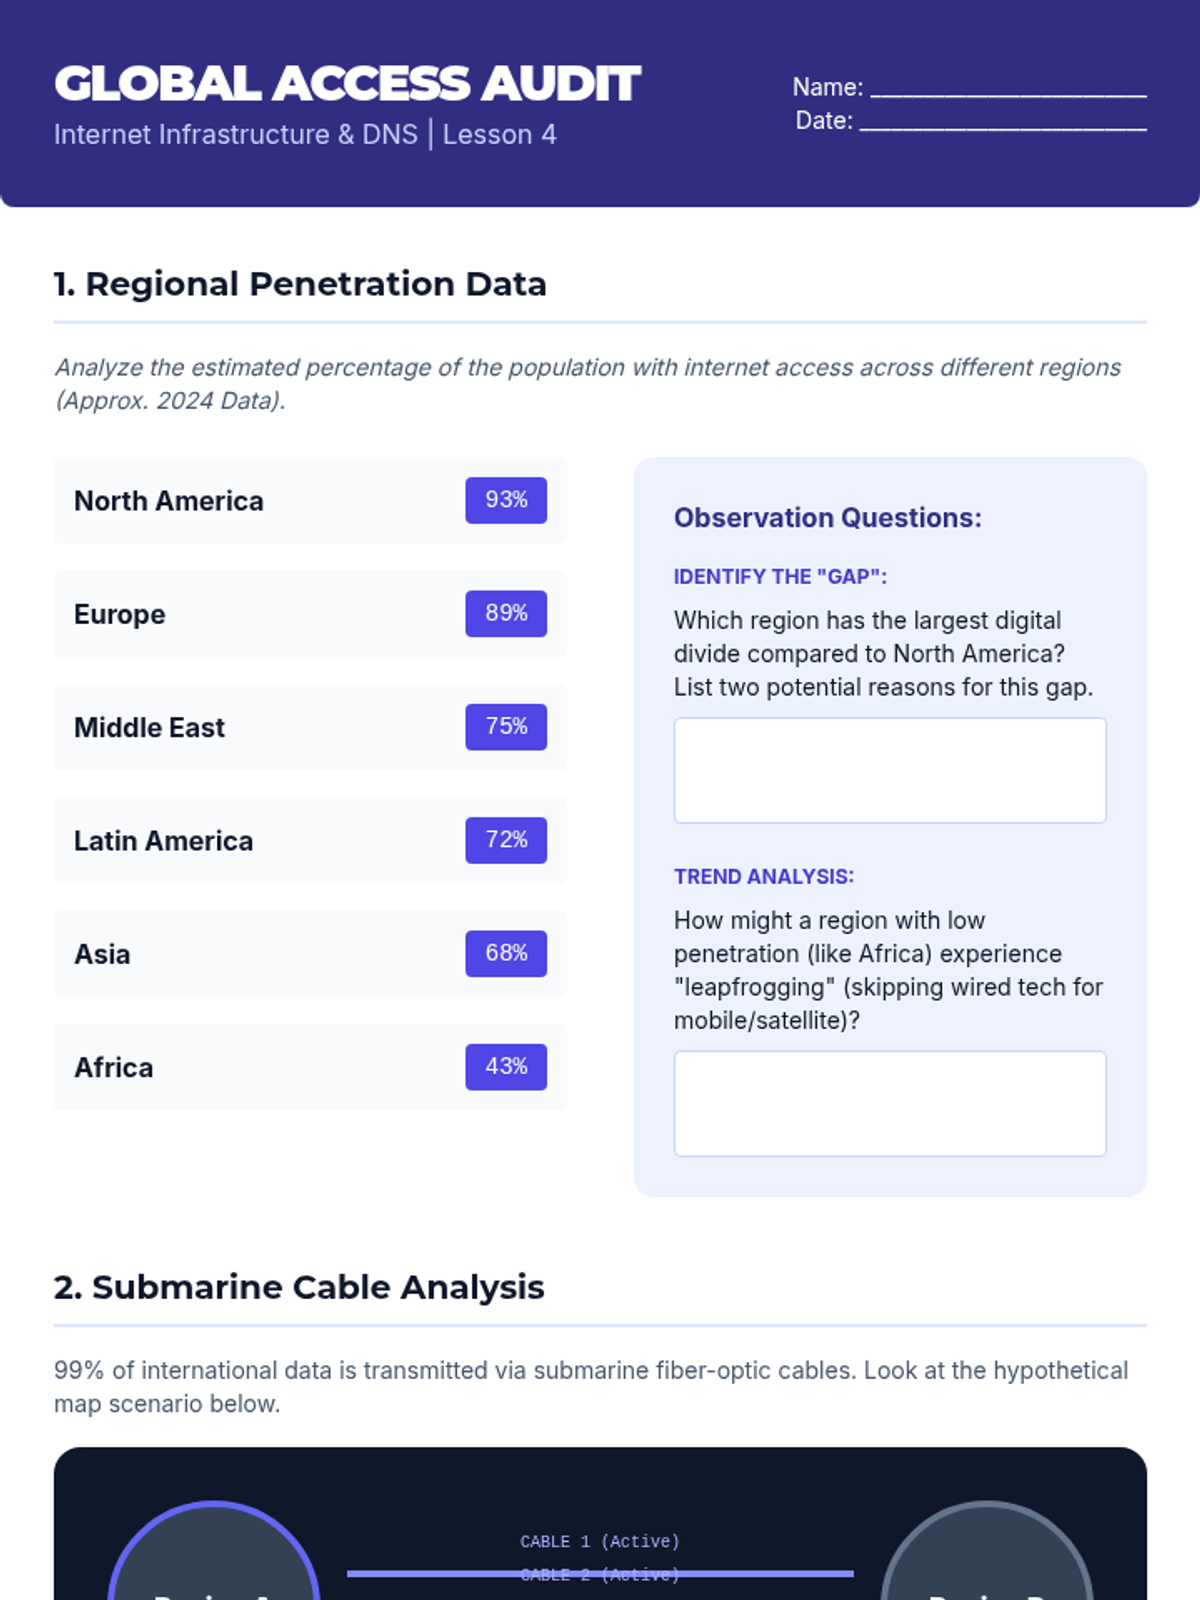Click the Name blank line in header
Screen dimensions: 1200x1600
[x=1008, y=88]
